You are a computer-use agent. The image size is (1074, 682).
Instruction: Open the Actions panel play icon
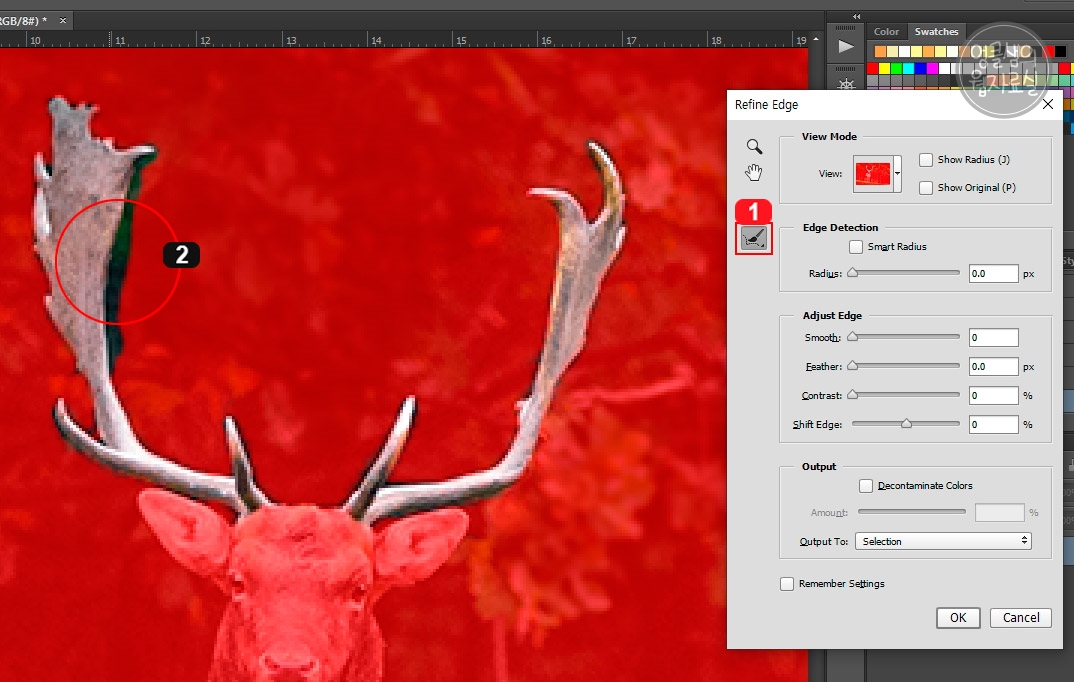pyautogui.click(x=846, y=47)
